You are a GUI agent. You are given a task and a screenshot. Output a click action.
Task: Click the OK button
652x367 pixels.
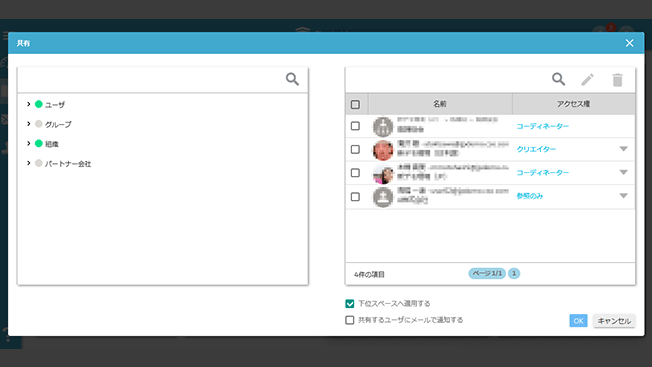point(578,321)
